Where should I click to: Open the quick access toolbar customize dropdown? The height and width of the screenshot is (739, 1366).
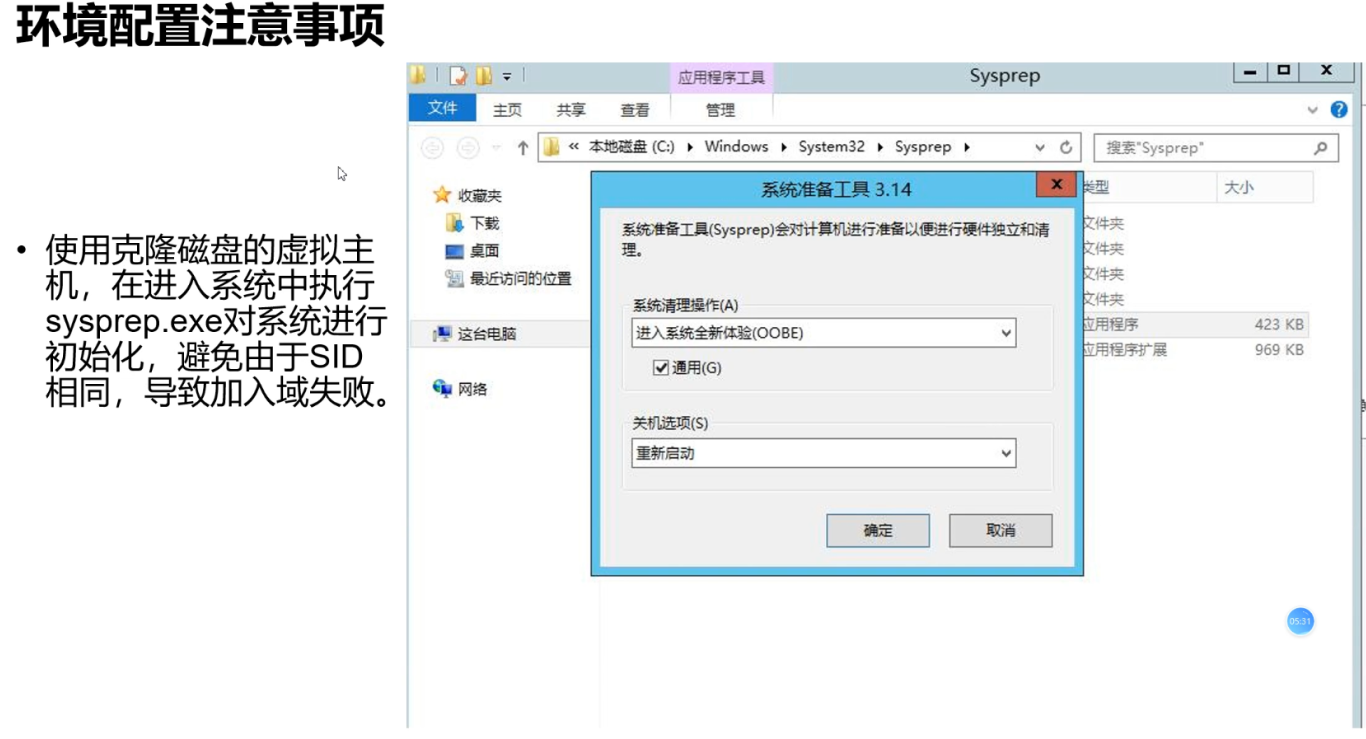click(507, 77)
